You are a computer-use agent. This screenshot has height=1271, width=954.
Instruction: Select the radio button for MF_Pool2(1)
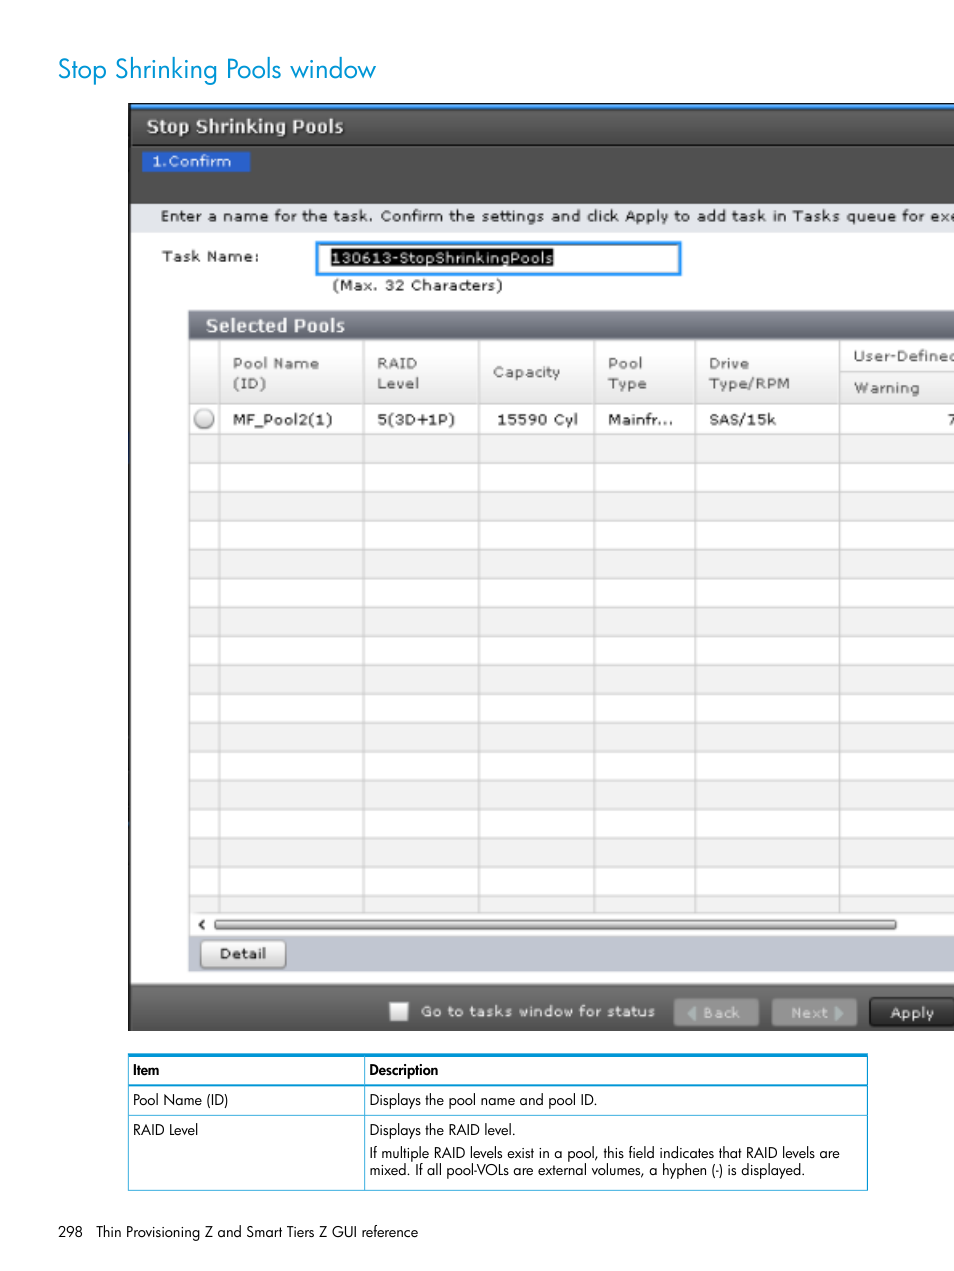tap(204, 419)
